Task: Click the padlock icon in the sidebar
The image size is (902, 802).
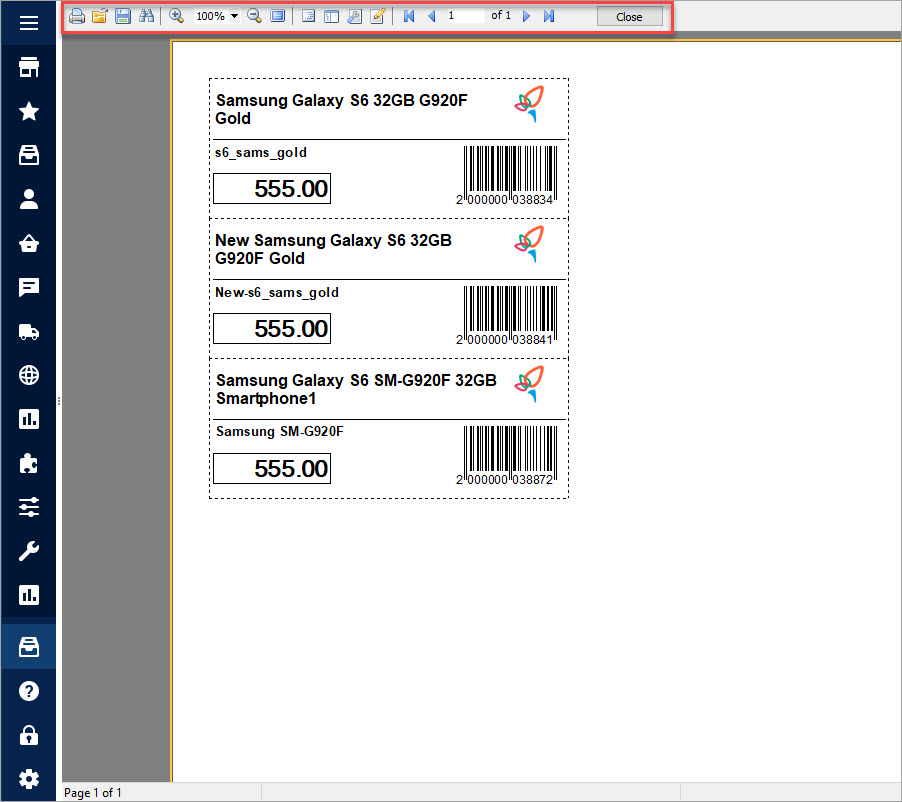Action: point(29,735)
